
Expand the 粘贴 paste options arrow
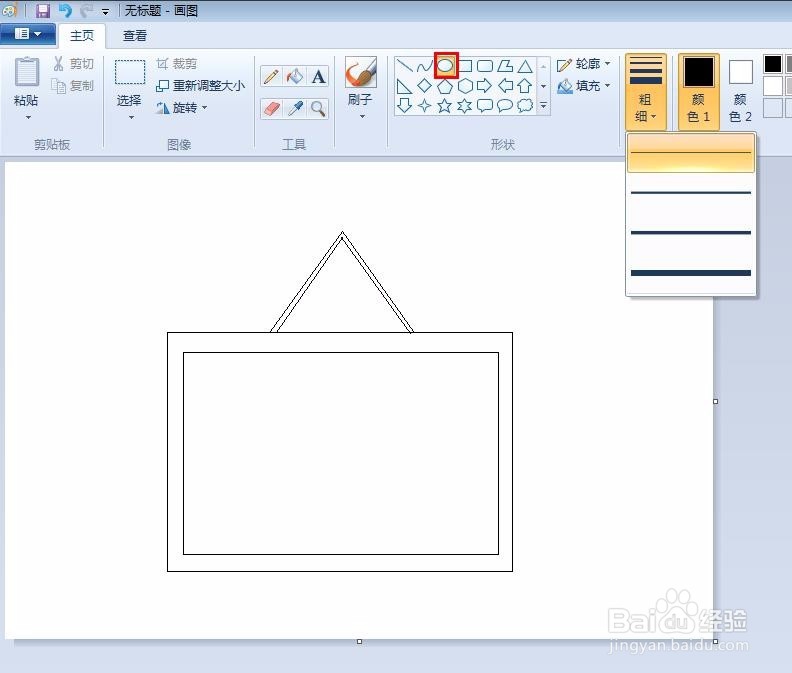tap(28, 117)
